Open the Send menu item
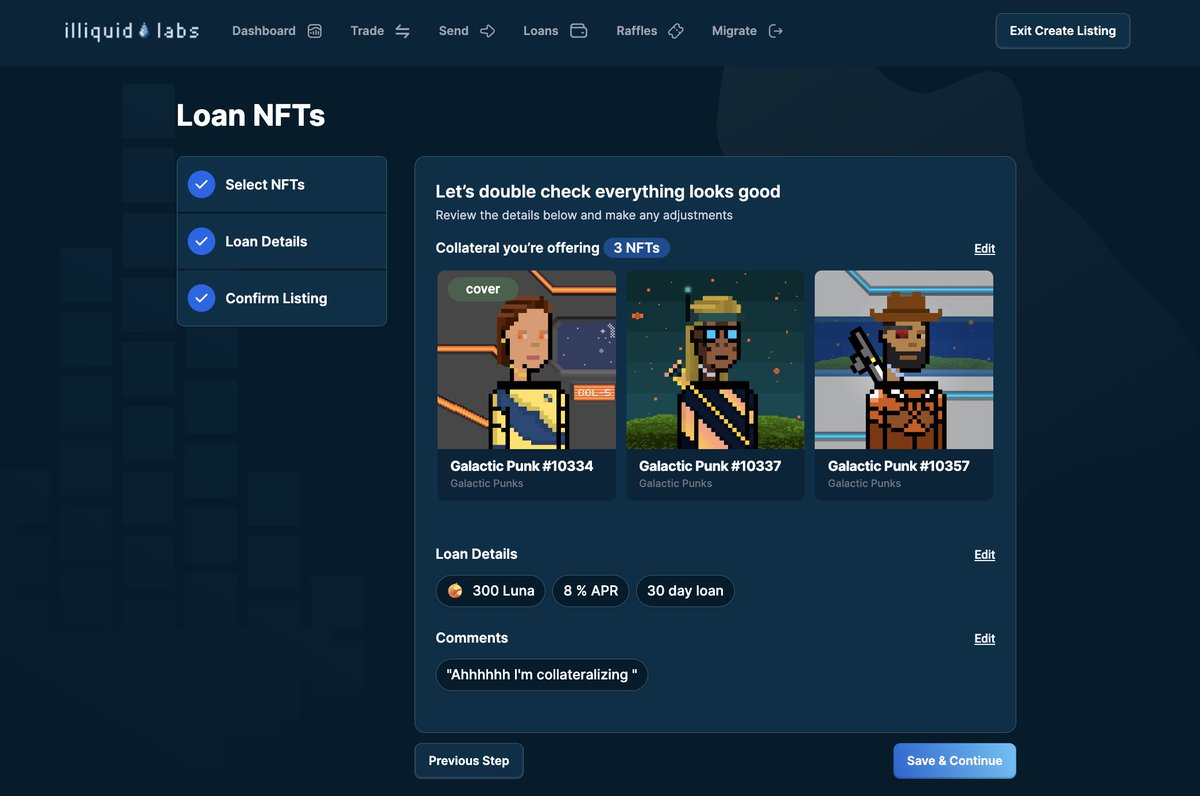The width and height of the screenshot is (1200, 796). (467, 31)
